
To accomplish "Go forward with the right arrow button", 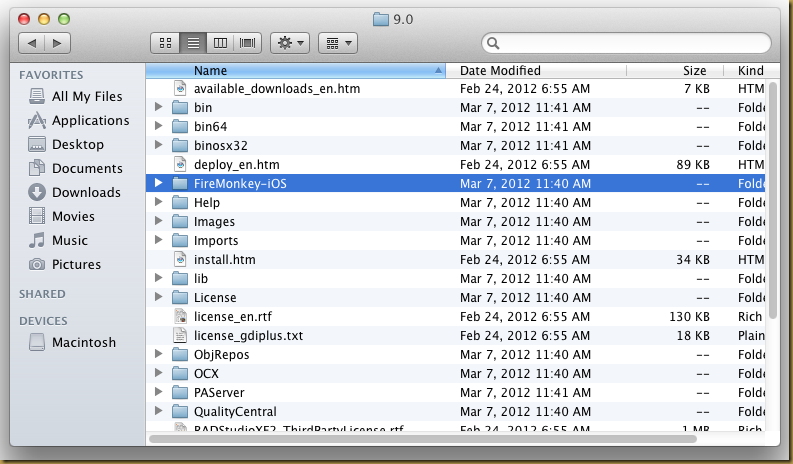I will coord(57,43).
